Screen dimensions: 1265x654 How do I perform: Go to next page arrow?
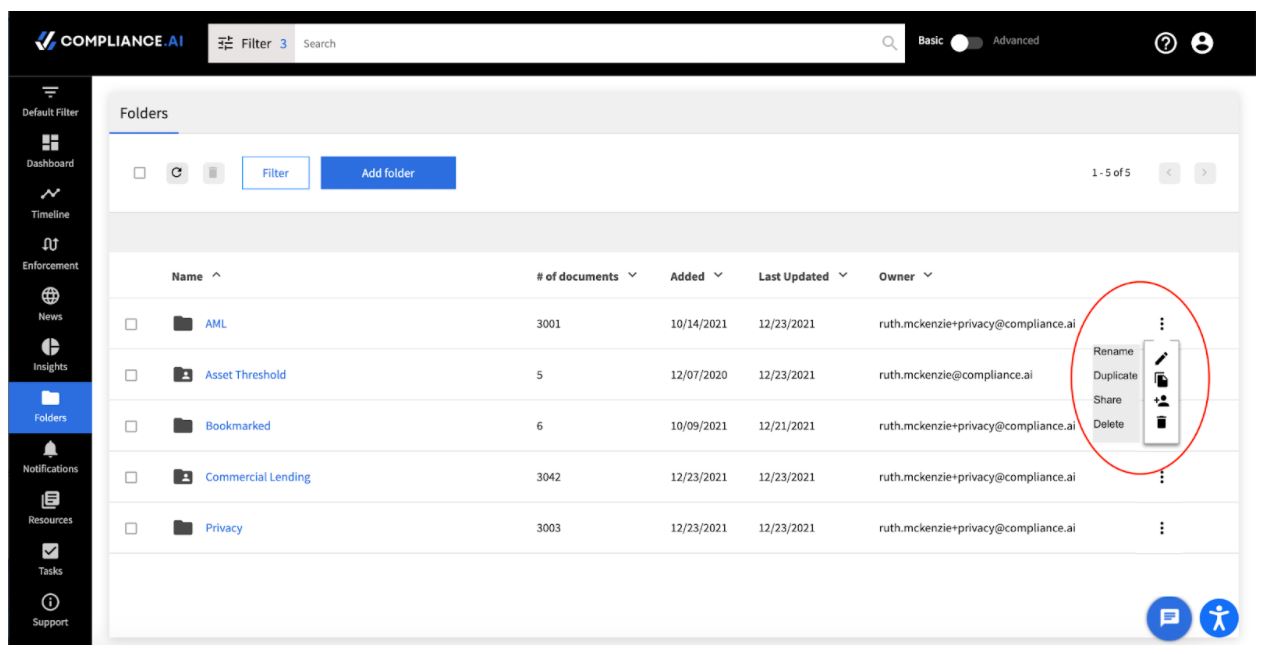tap(1205, 173)
